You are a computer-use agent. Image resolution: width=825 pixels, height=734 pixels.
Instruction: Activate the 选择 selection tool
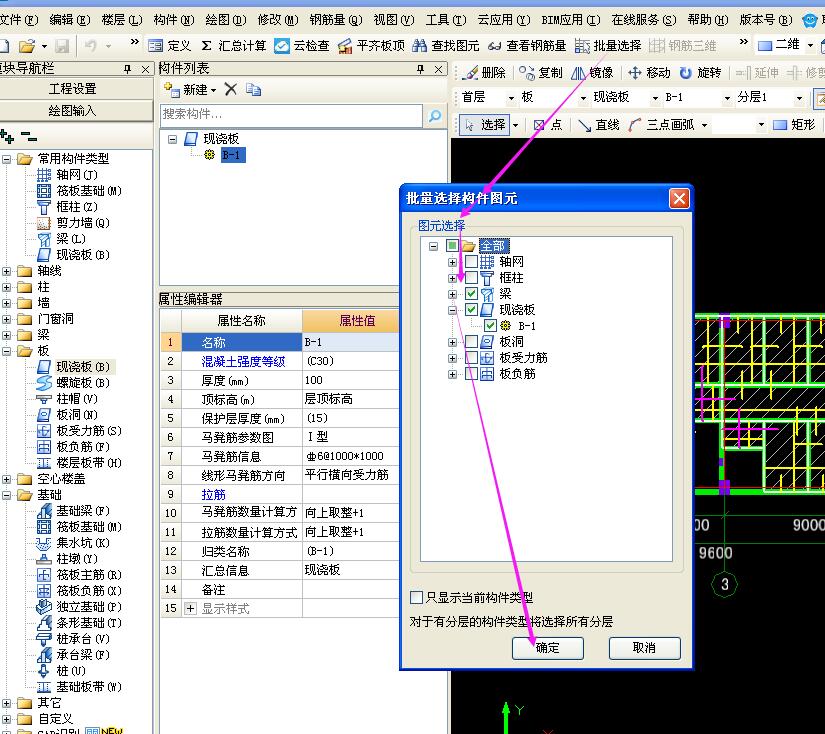pyautogui.click(x=487, y=125)
